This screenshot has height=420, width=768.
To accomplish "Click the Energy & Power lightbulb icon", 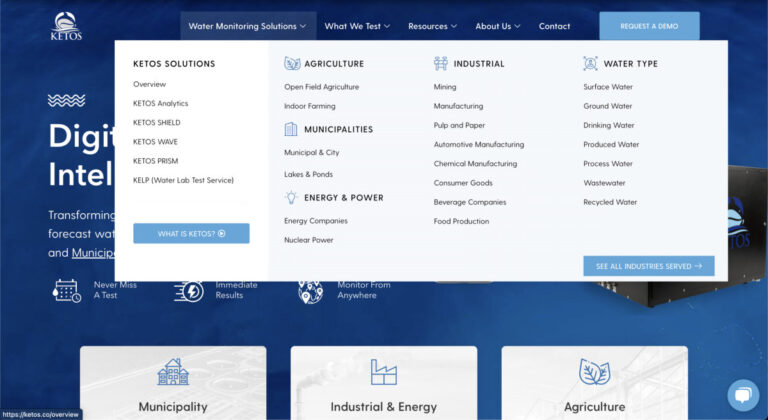I will [291, 198].
